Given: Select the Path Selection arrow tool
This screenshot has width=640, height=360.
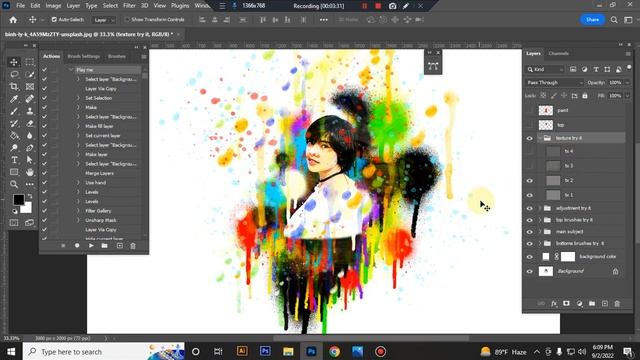Looking at the screenshot, I should point(29,160).
